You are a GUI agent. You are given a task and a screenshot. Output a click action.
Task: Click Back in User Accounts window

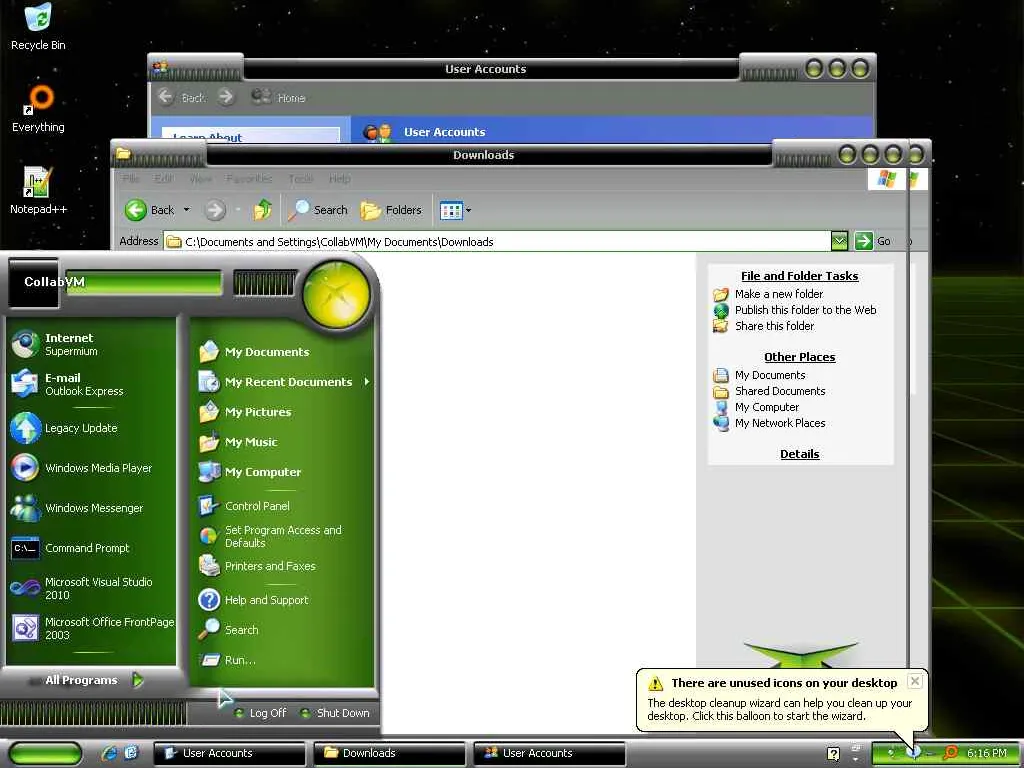click(x=182, y=97)
